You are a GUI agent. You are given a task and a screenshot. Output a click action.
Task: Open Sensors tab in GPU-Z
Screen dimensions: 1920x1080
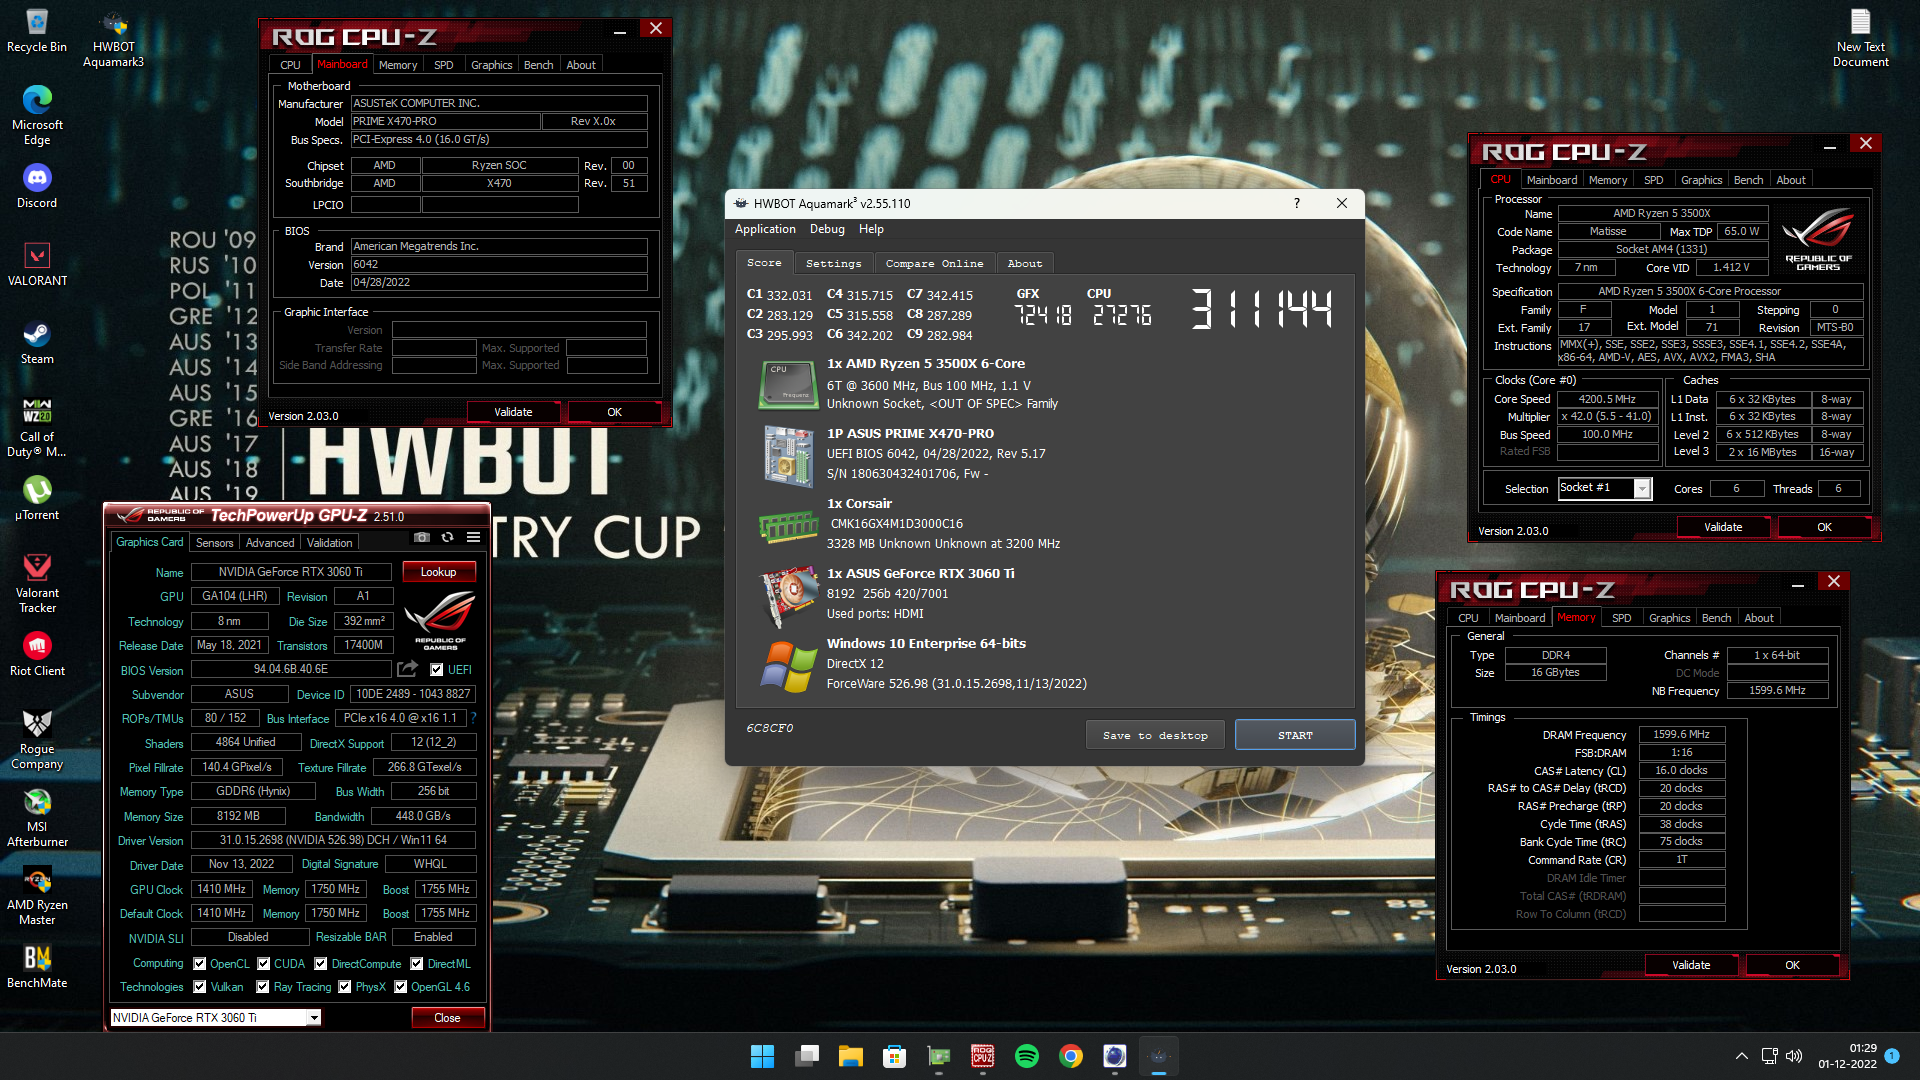[x=214, y=543]
